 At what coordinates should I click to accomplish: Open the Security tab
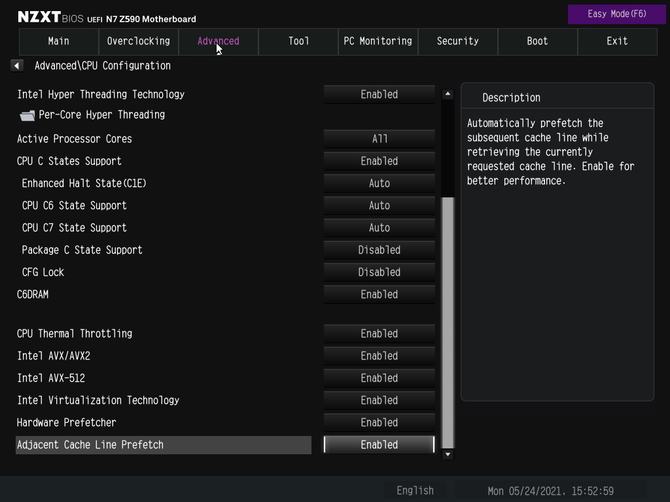(x=458, y=41)
